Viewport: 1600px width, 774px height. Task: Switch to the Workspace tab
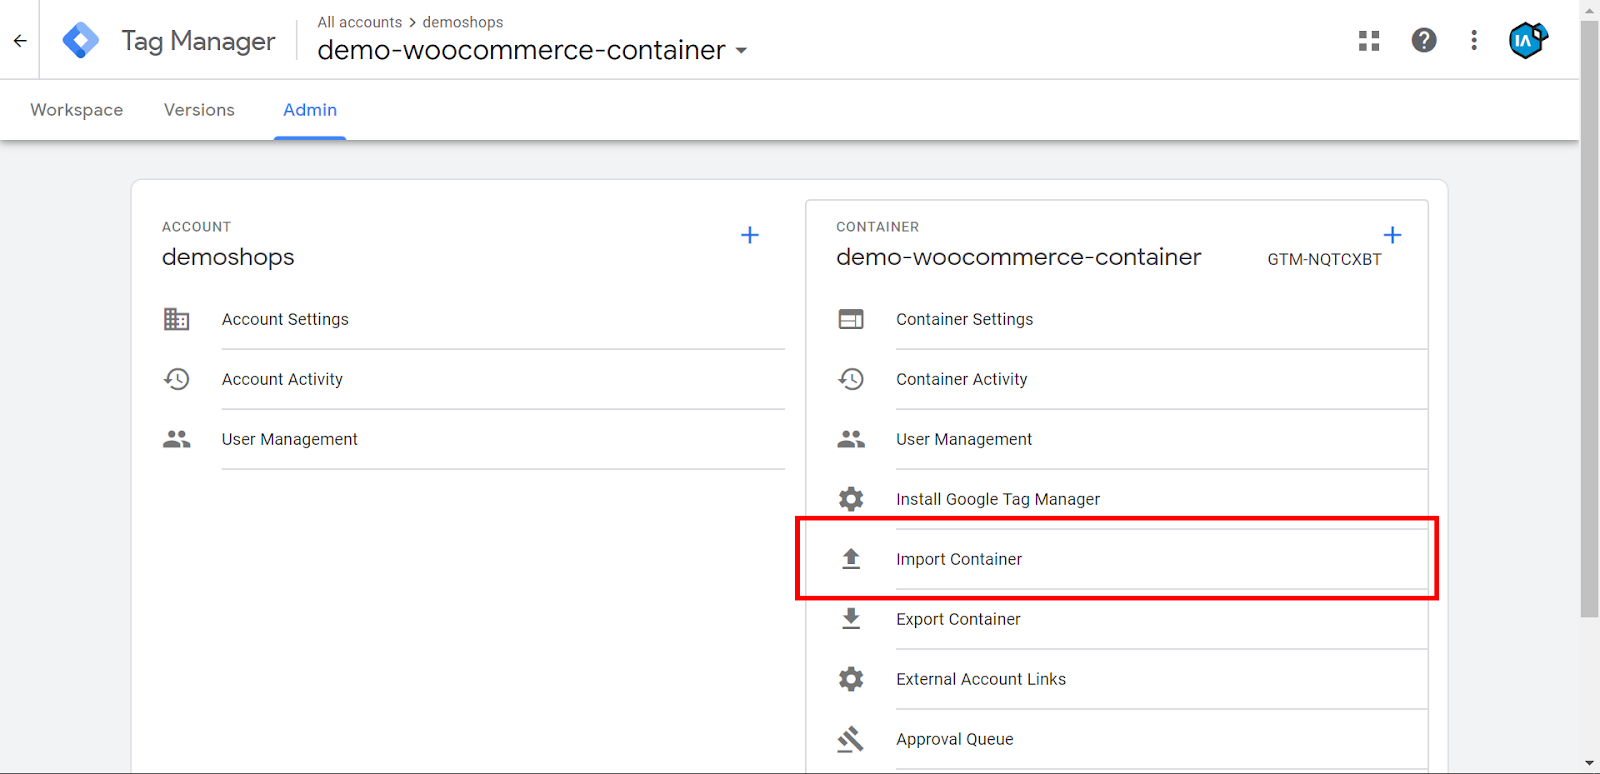(x=77, y=110)
